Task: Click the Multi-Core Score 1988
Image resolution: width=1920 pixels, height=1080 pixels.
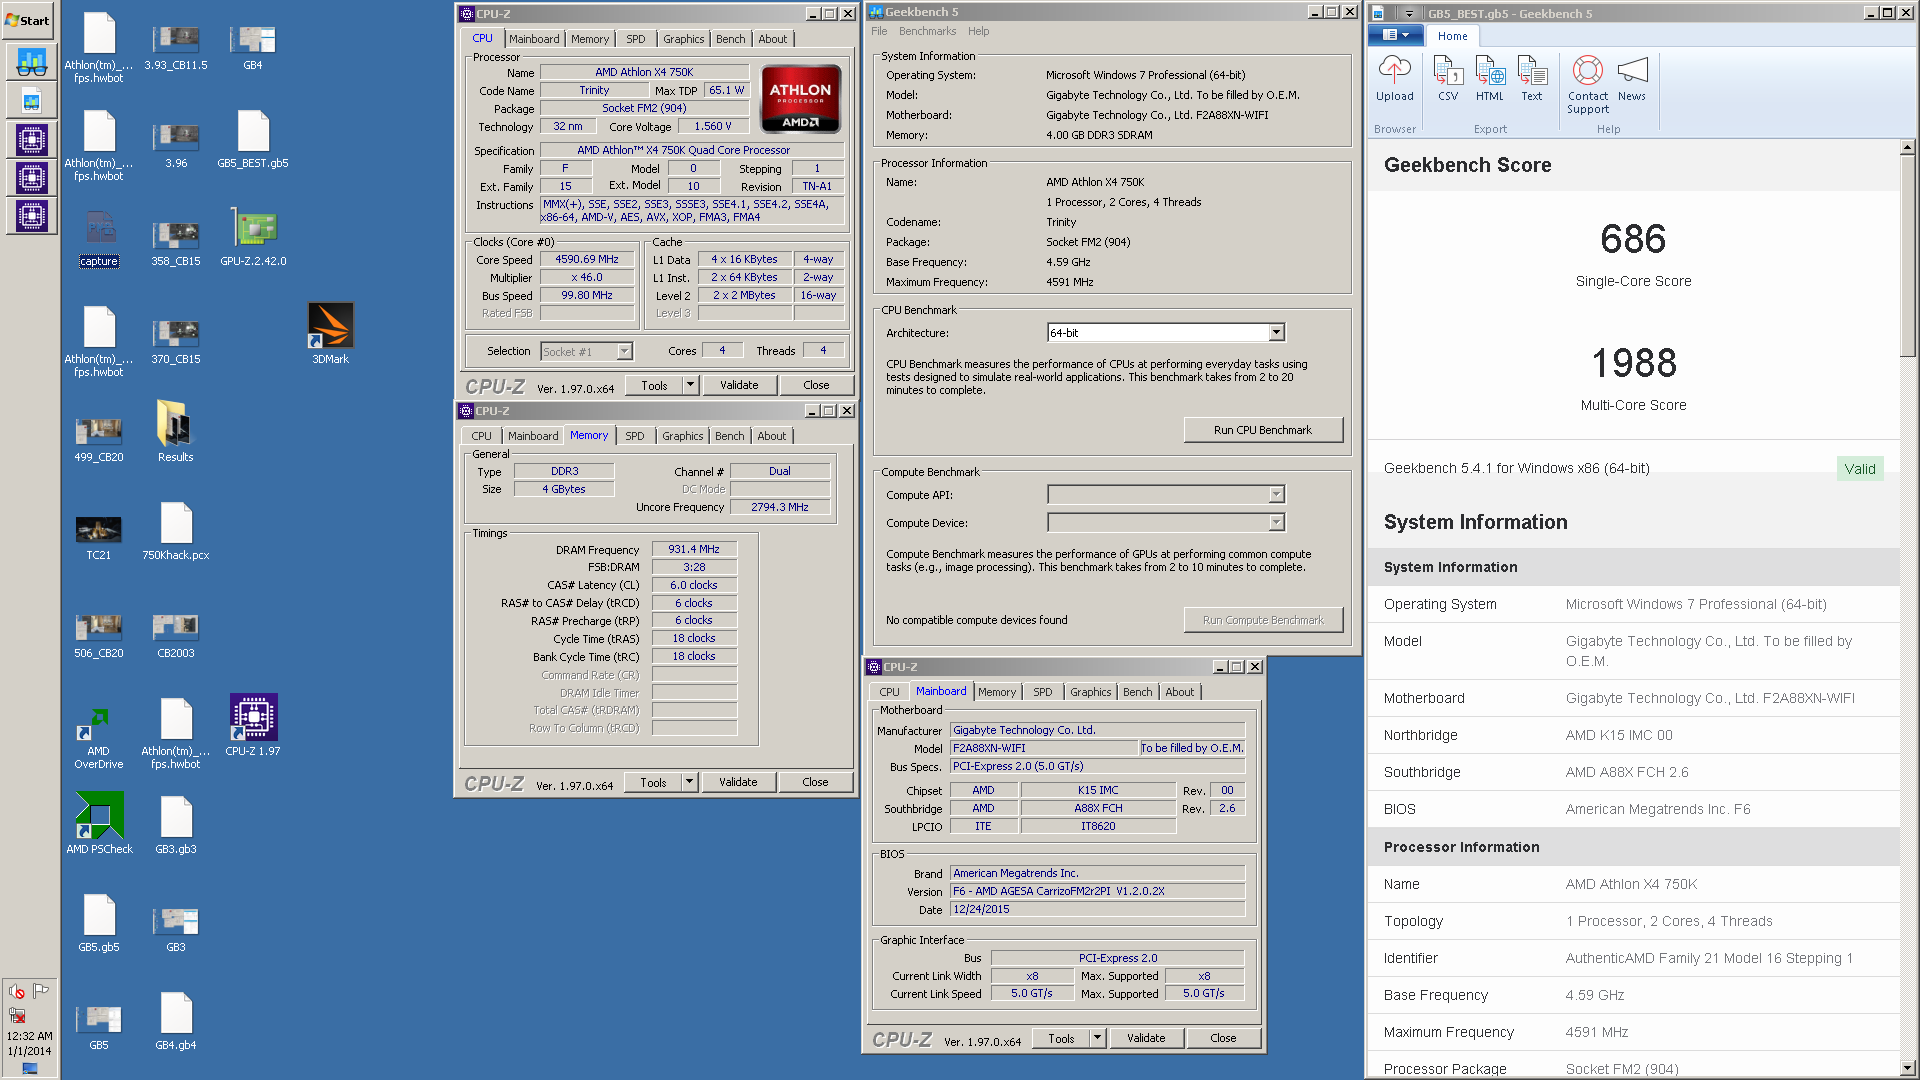Action: tap(1634, 362)
